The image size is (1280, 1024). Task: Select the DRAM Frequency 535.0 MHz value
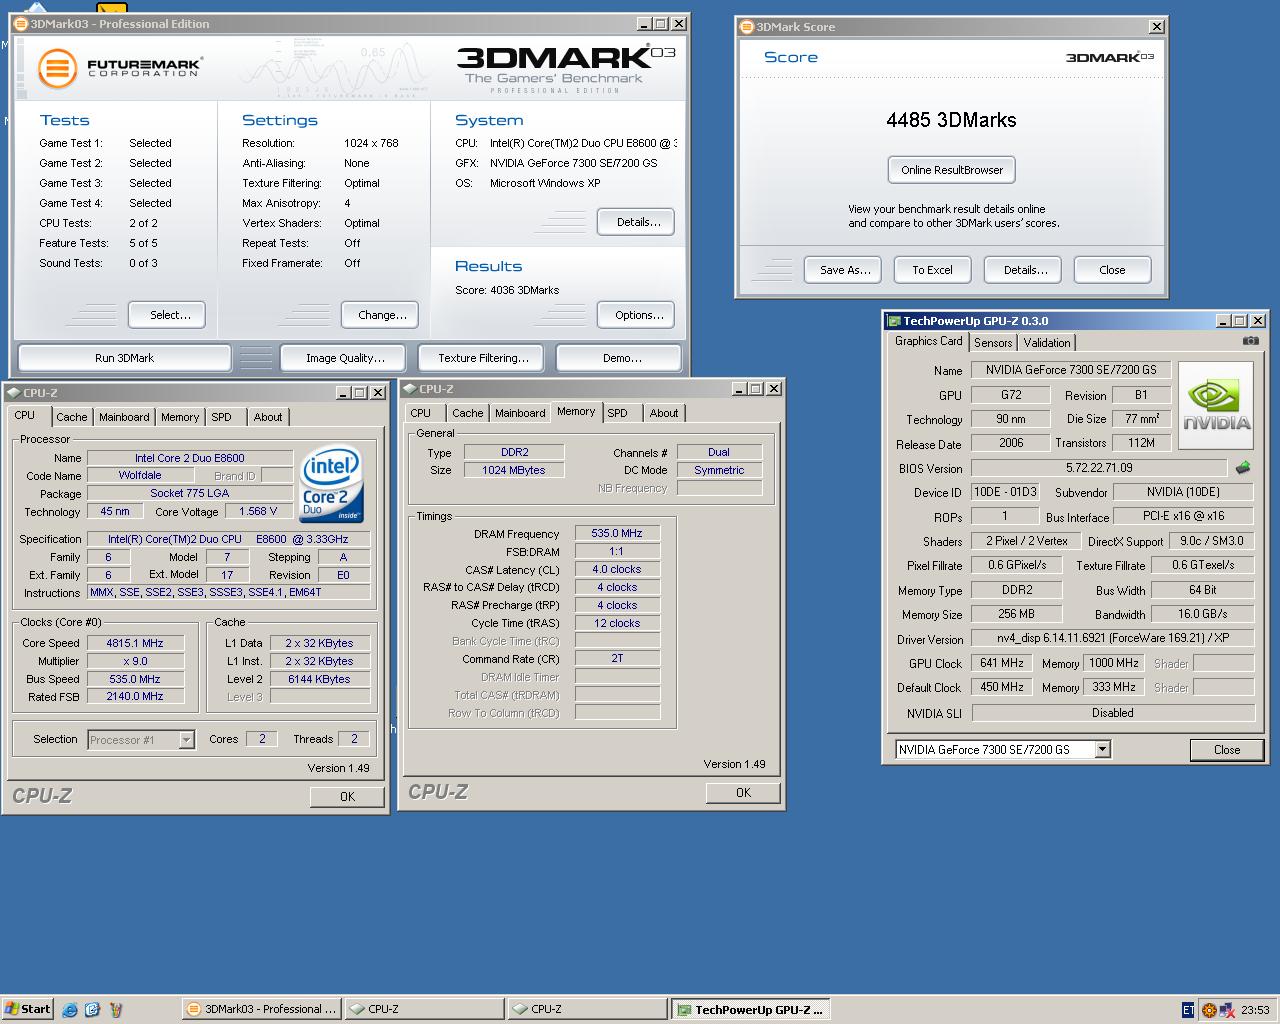(x=617, y=534)
